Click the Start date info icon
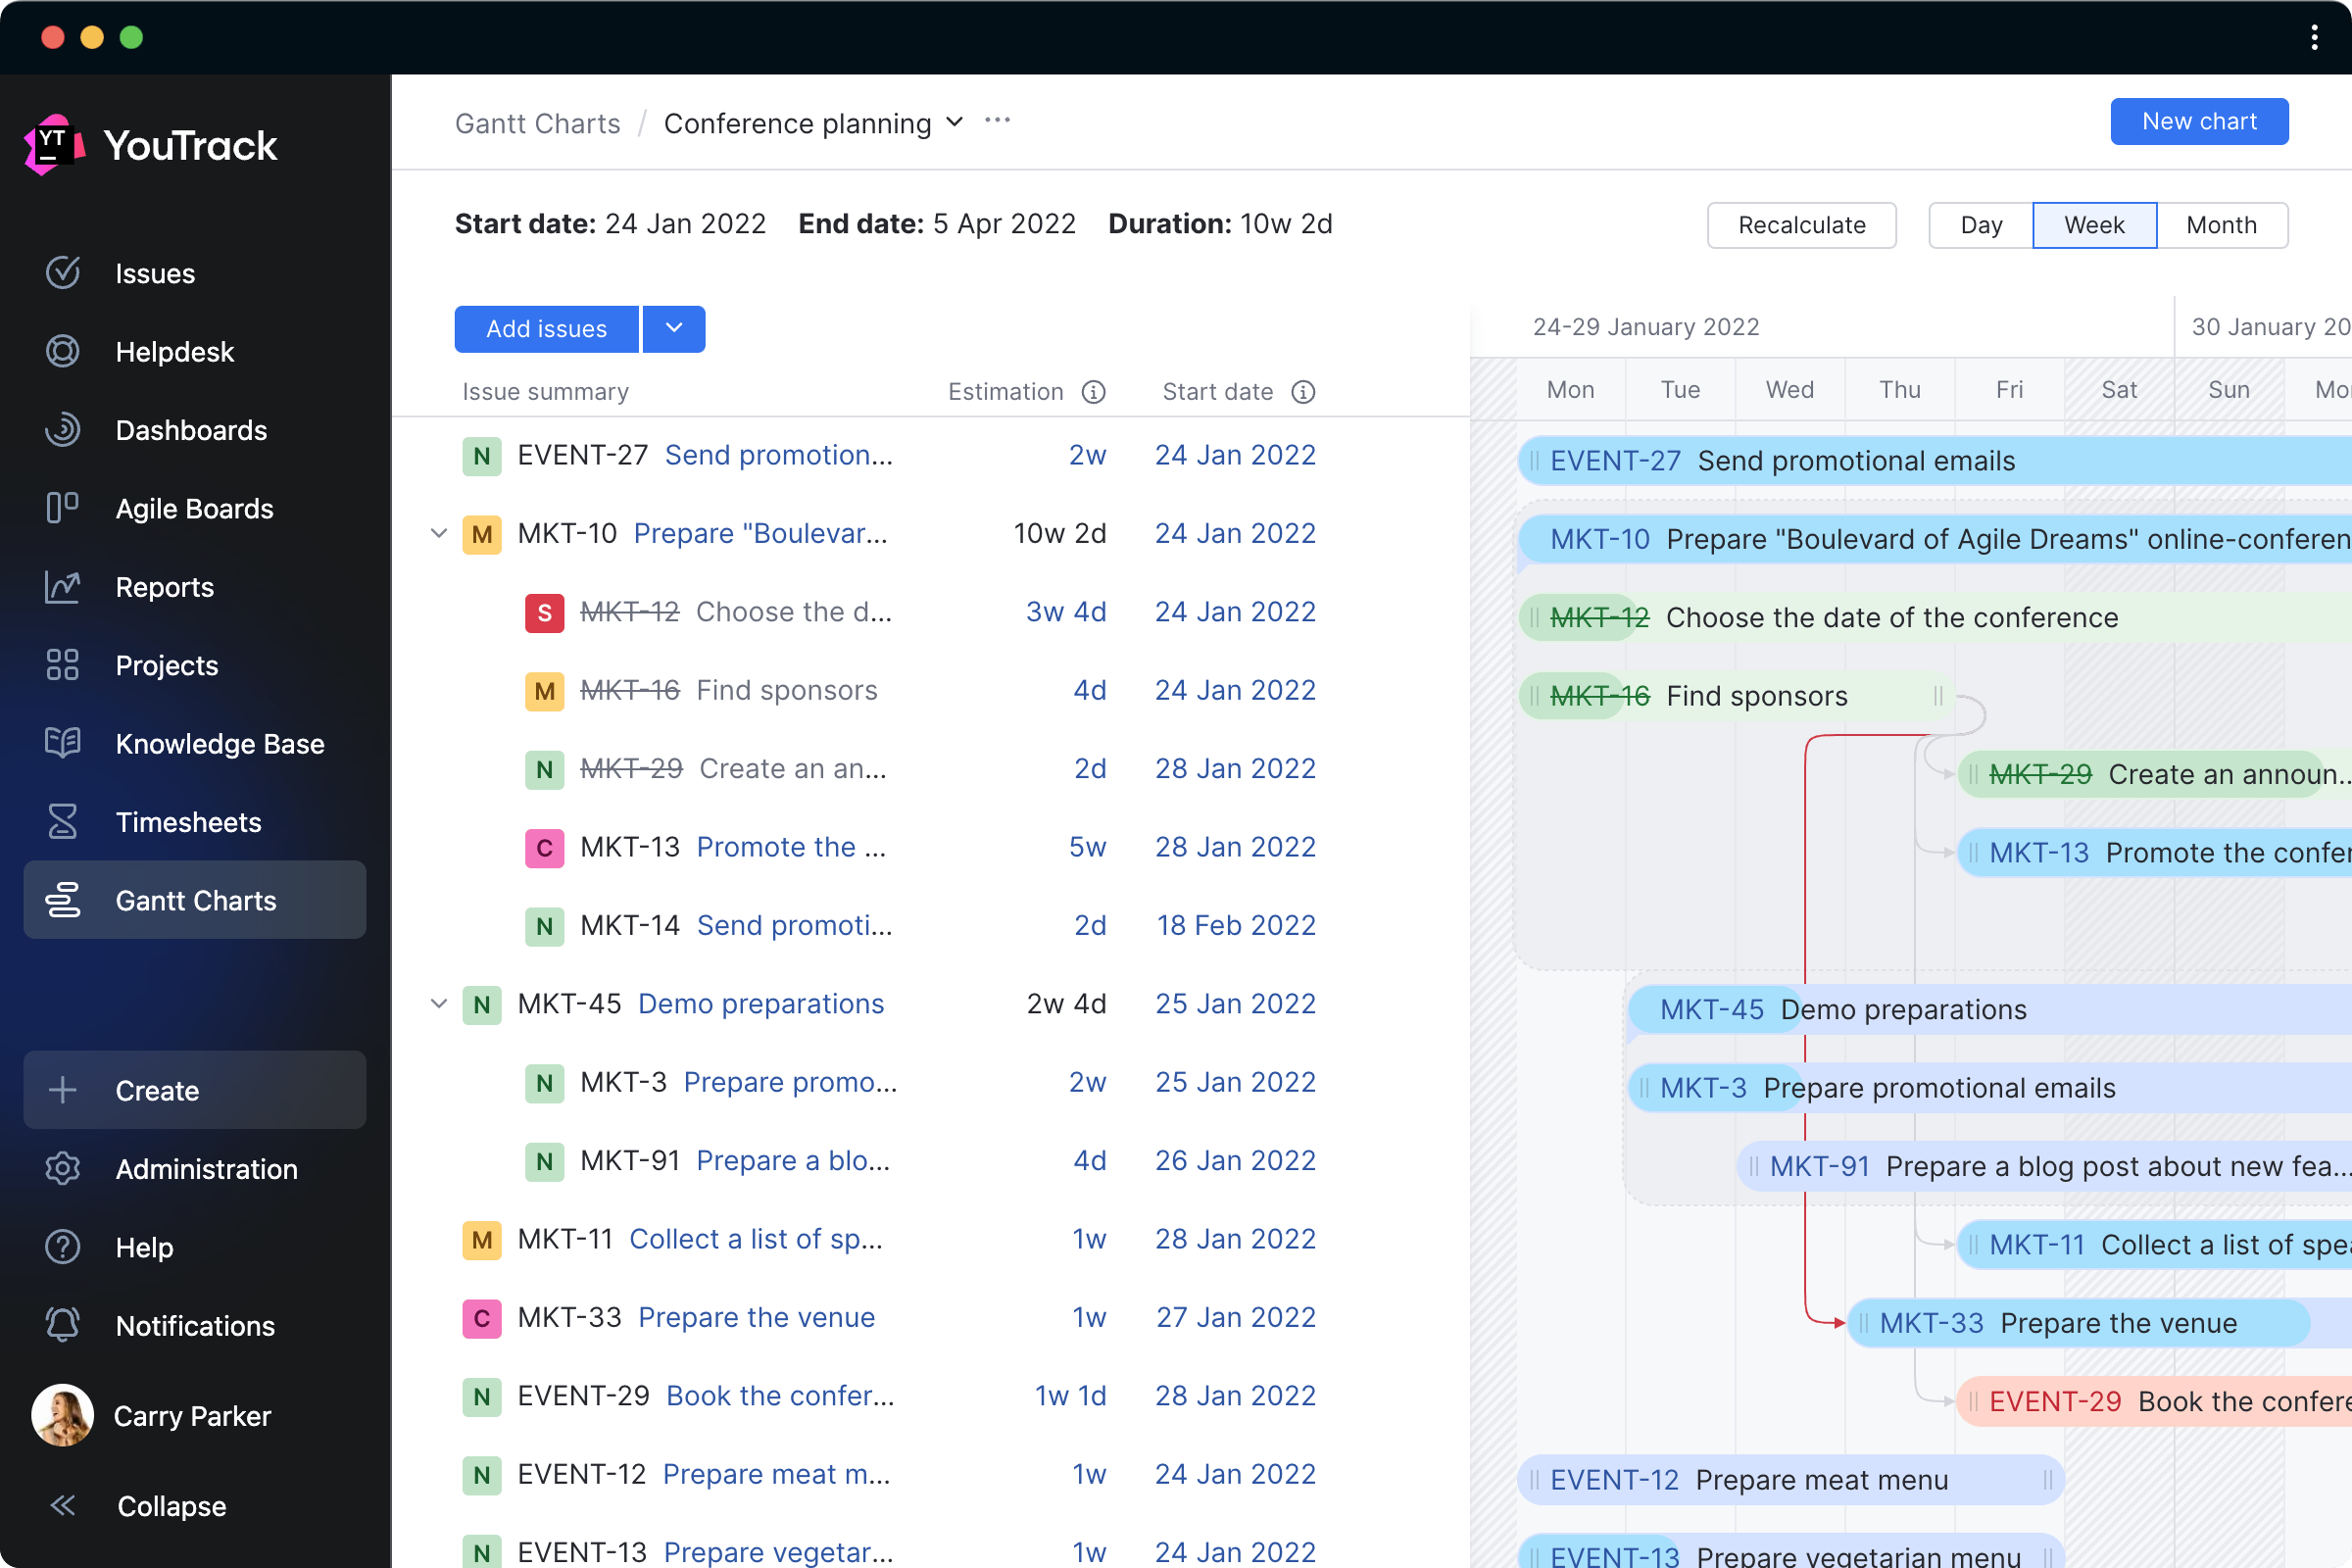The image size is (2352, 1568). (1302, 392)
